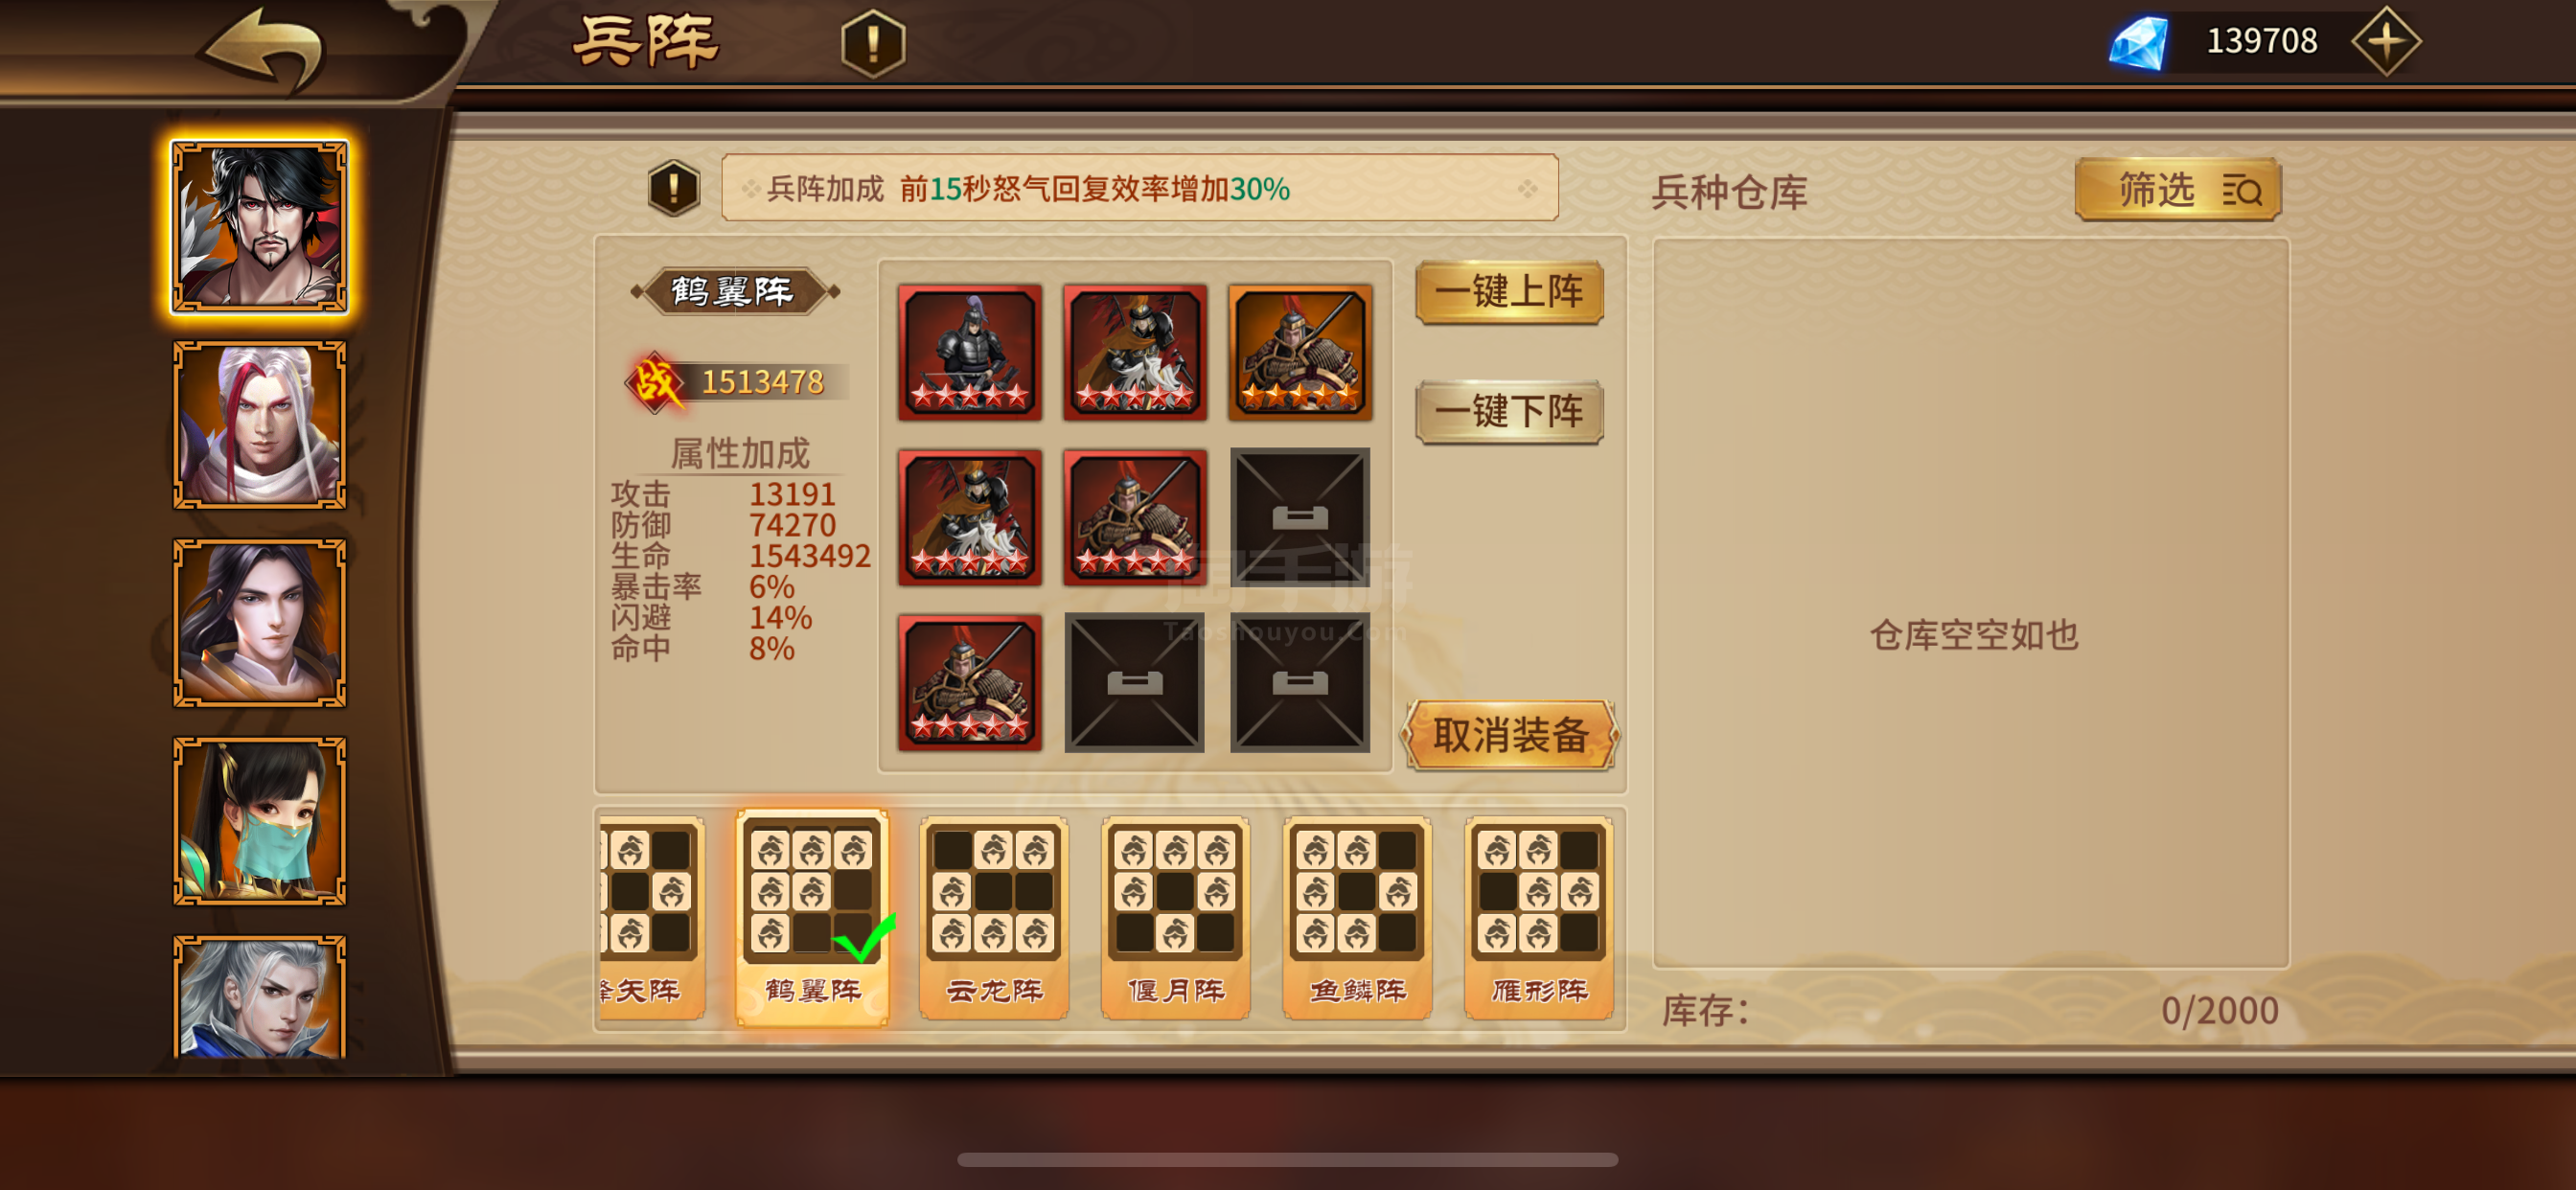Open the 筛选 filter dropdown
Viewport: 2576px width, 1190px height.
(x=2179, y=188)
